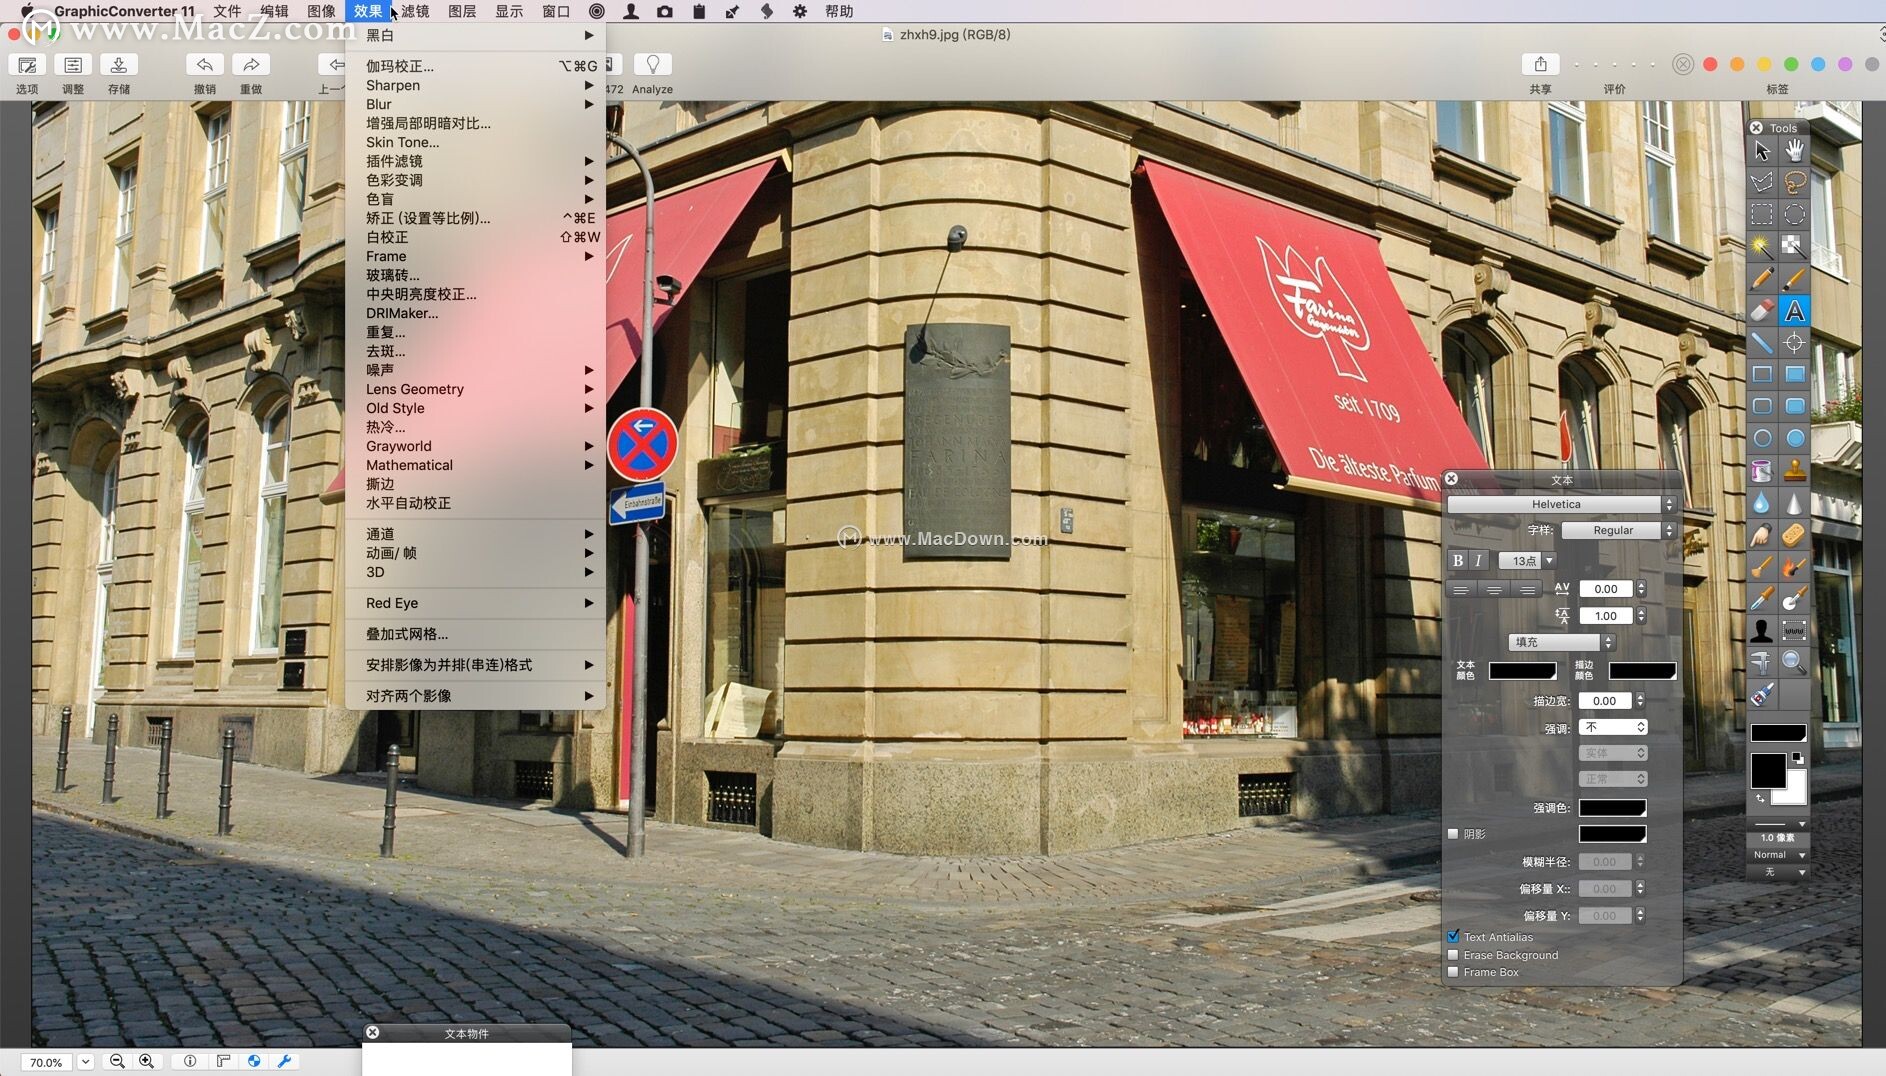
Task: Click the red label color dot
Action: [x=1711, y=64]
